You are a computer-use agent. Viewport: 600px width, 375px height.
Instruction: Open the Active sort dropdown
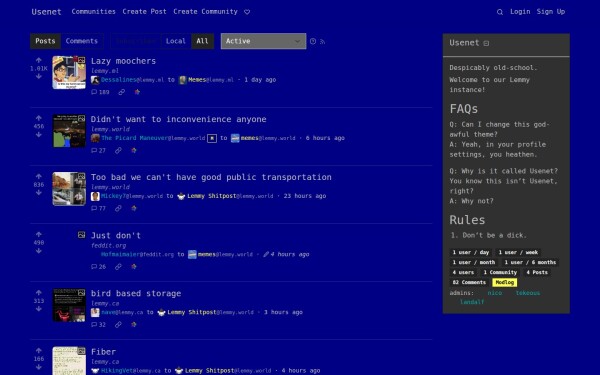point(263,41)
